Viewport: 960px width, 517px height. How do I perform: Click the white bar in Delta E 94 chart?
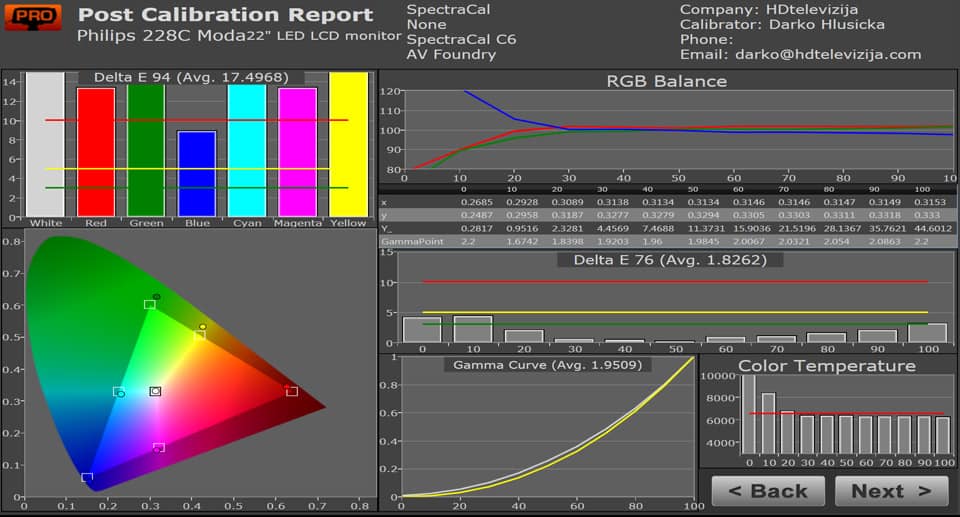tap(45, 145)
